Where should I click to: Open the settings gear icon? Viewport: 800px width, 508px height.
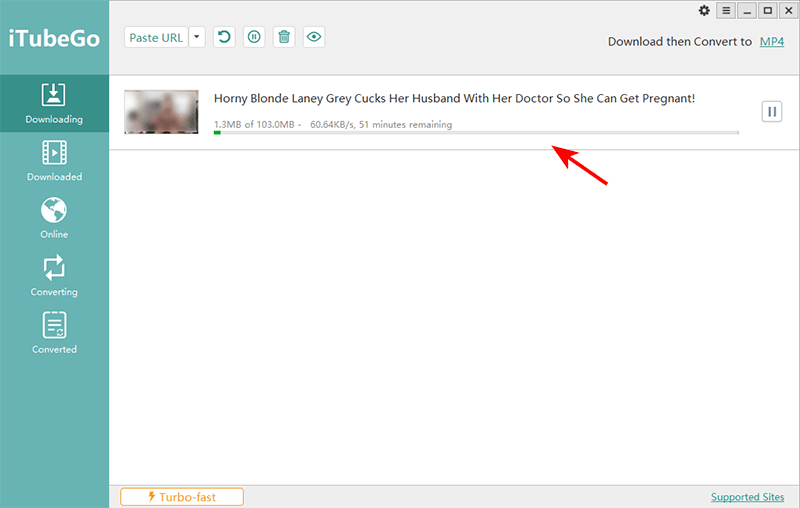704,11
